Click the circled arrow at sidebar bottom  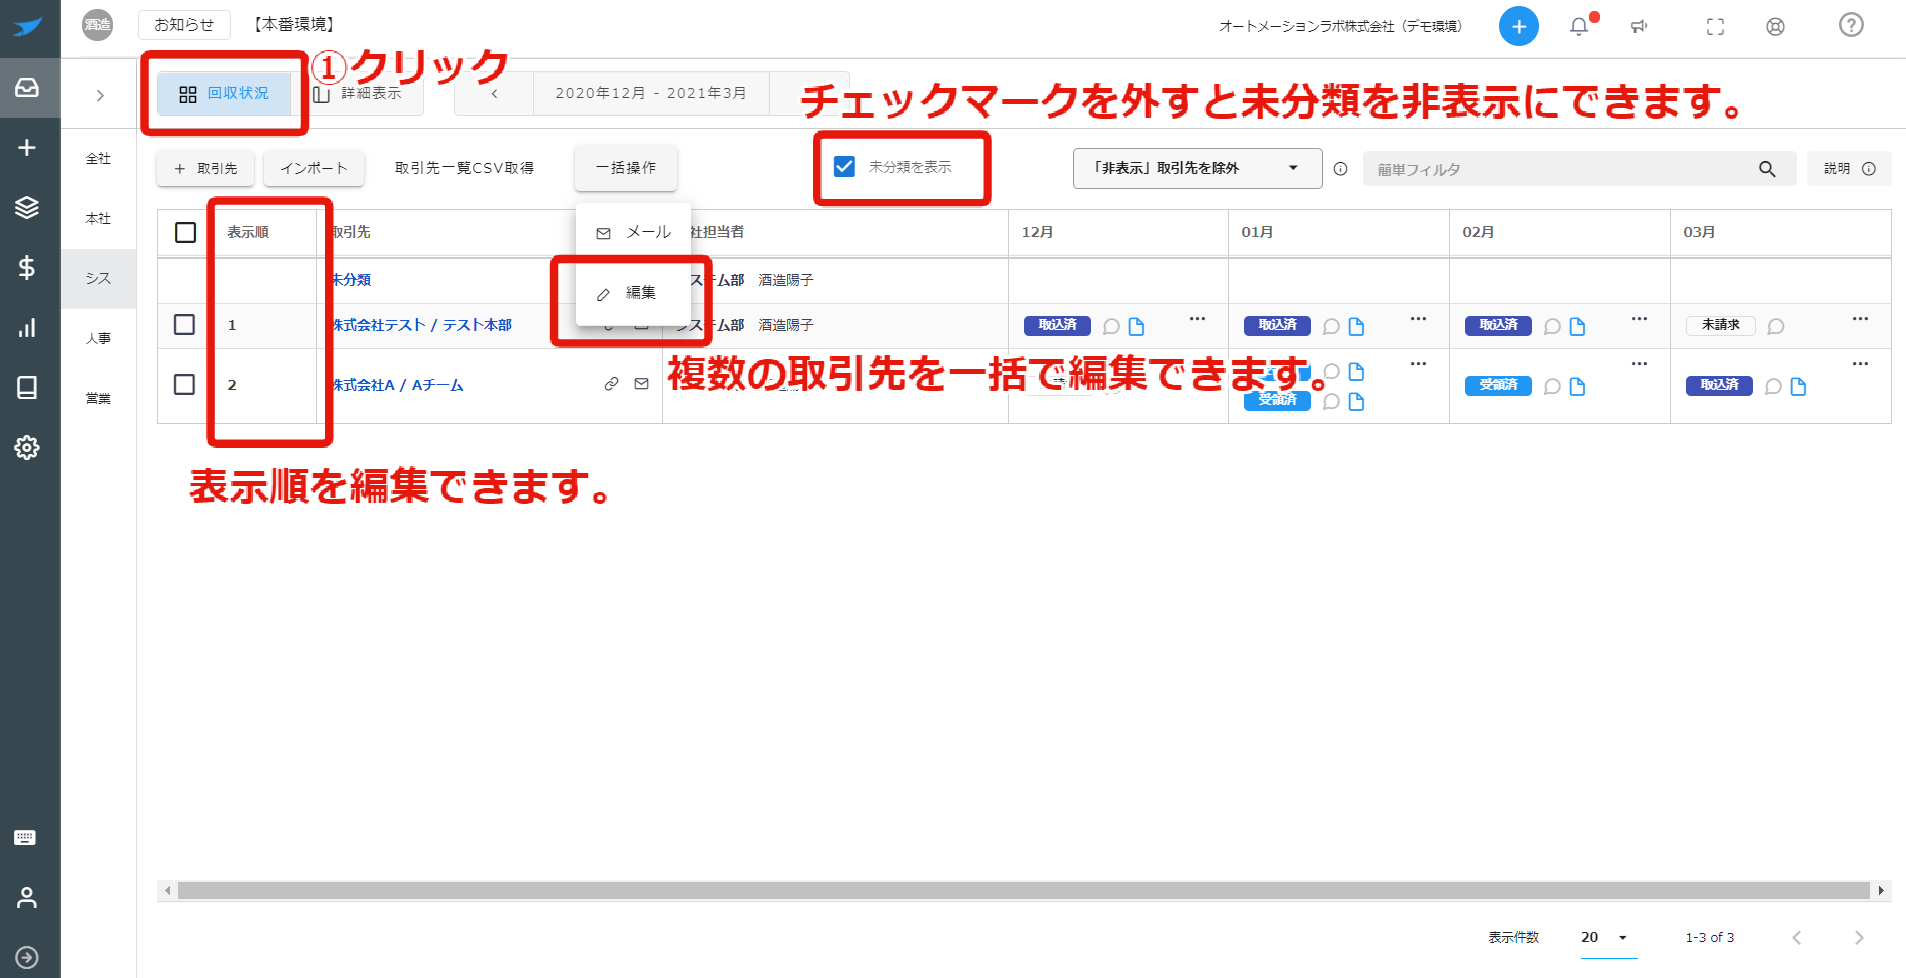27,957
